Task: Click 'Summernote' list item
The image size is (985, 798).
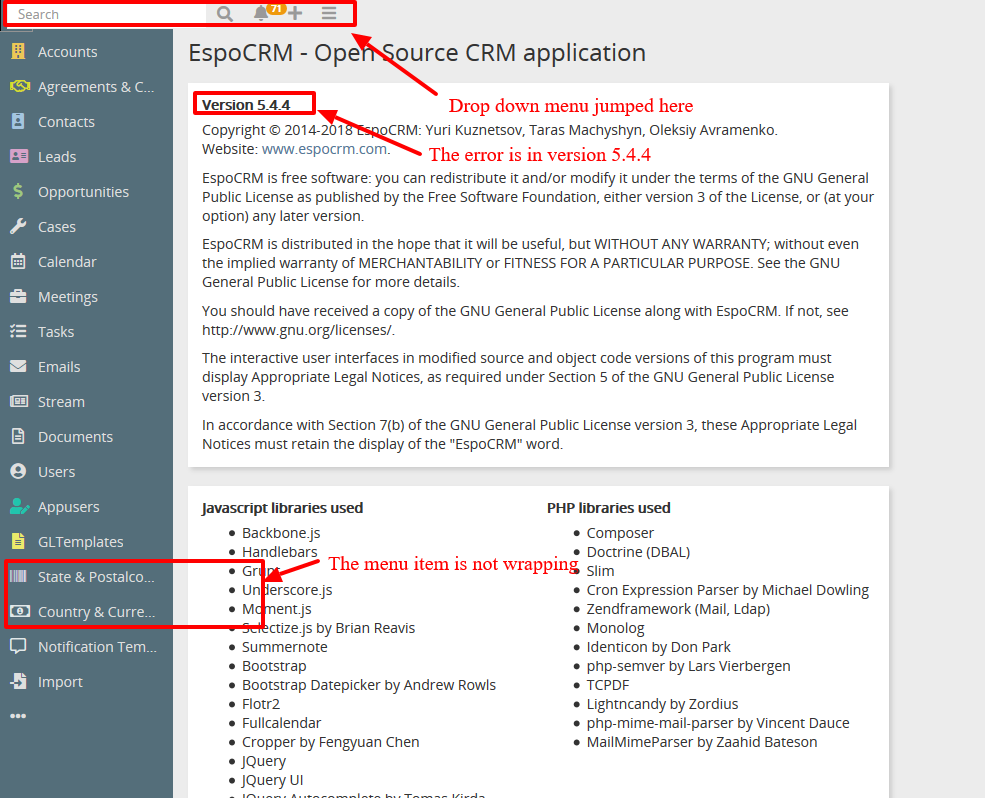Action: [285, 647]
